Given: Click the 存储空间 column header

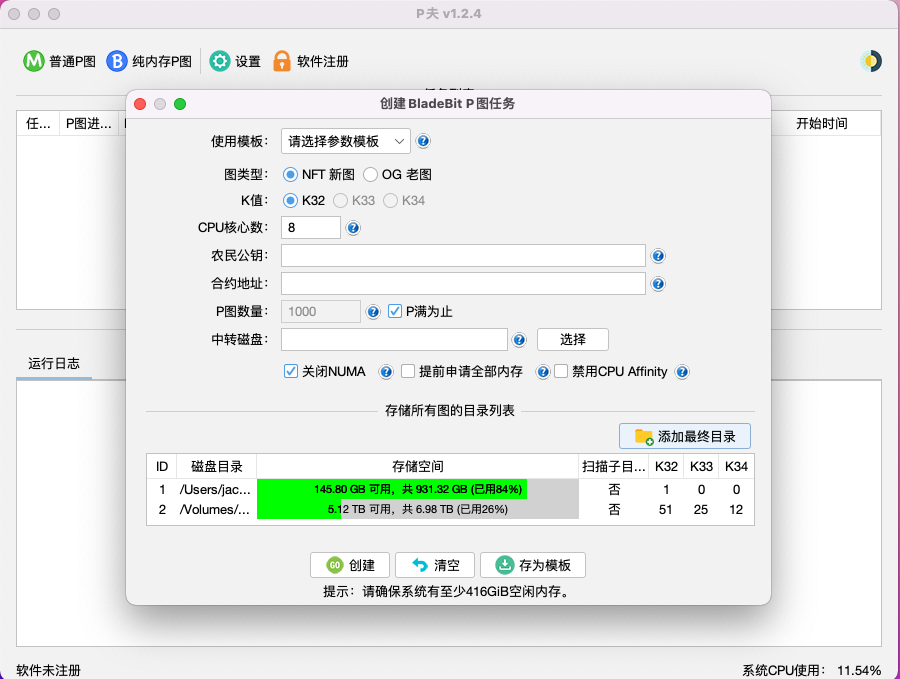Looking at the screenshot, I should coord(417,466).
